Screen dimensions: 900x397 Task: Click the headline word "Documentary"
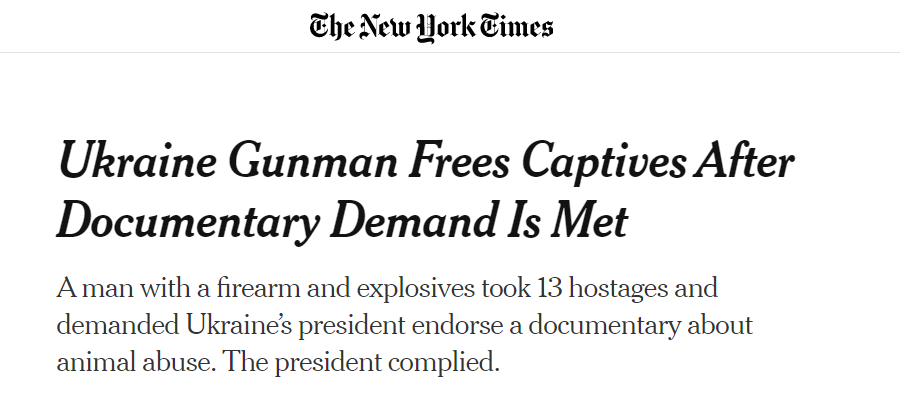pos(188,223)
